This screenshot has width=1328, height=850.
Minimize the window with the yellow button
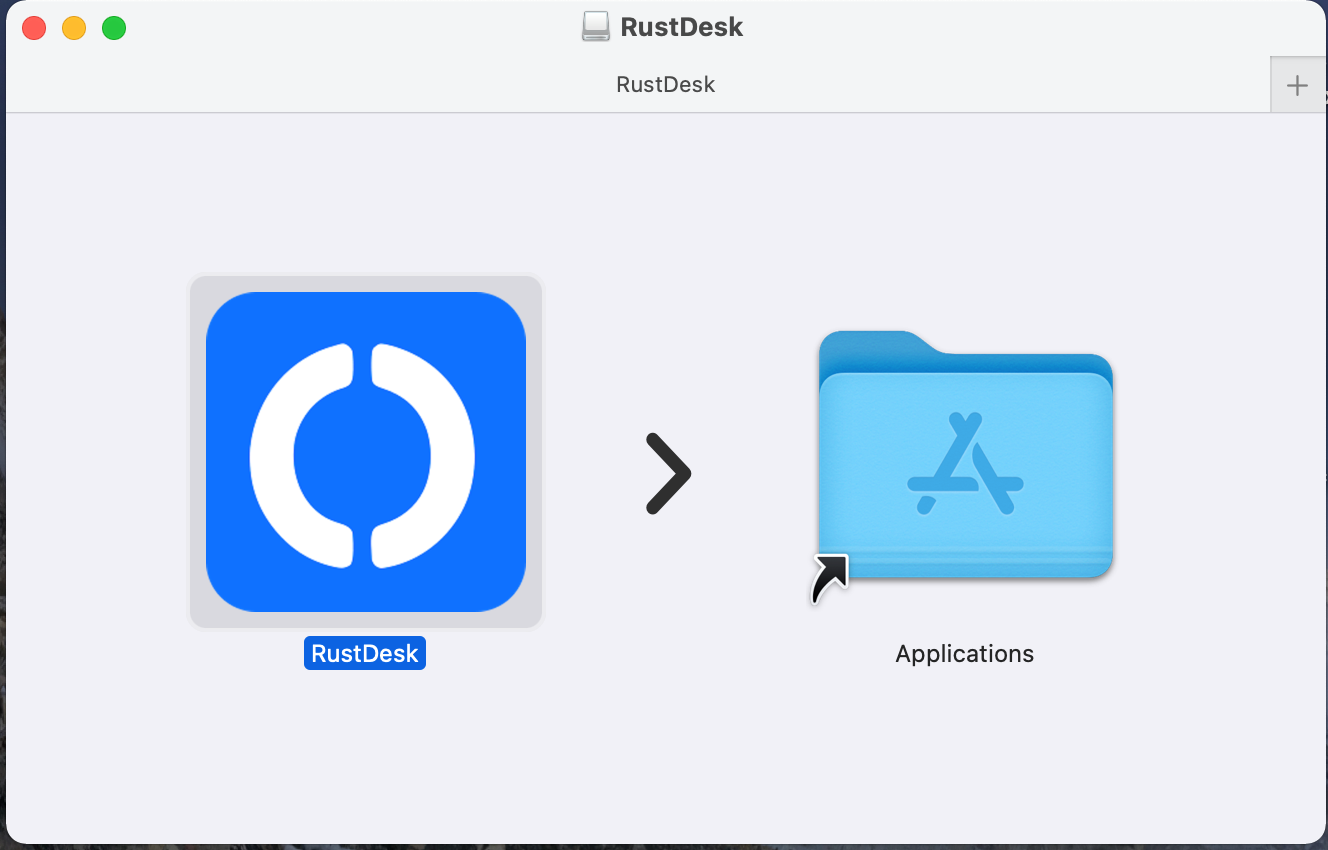point(74,28)
